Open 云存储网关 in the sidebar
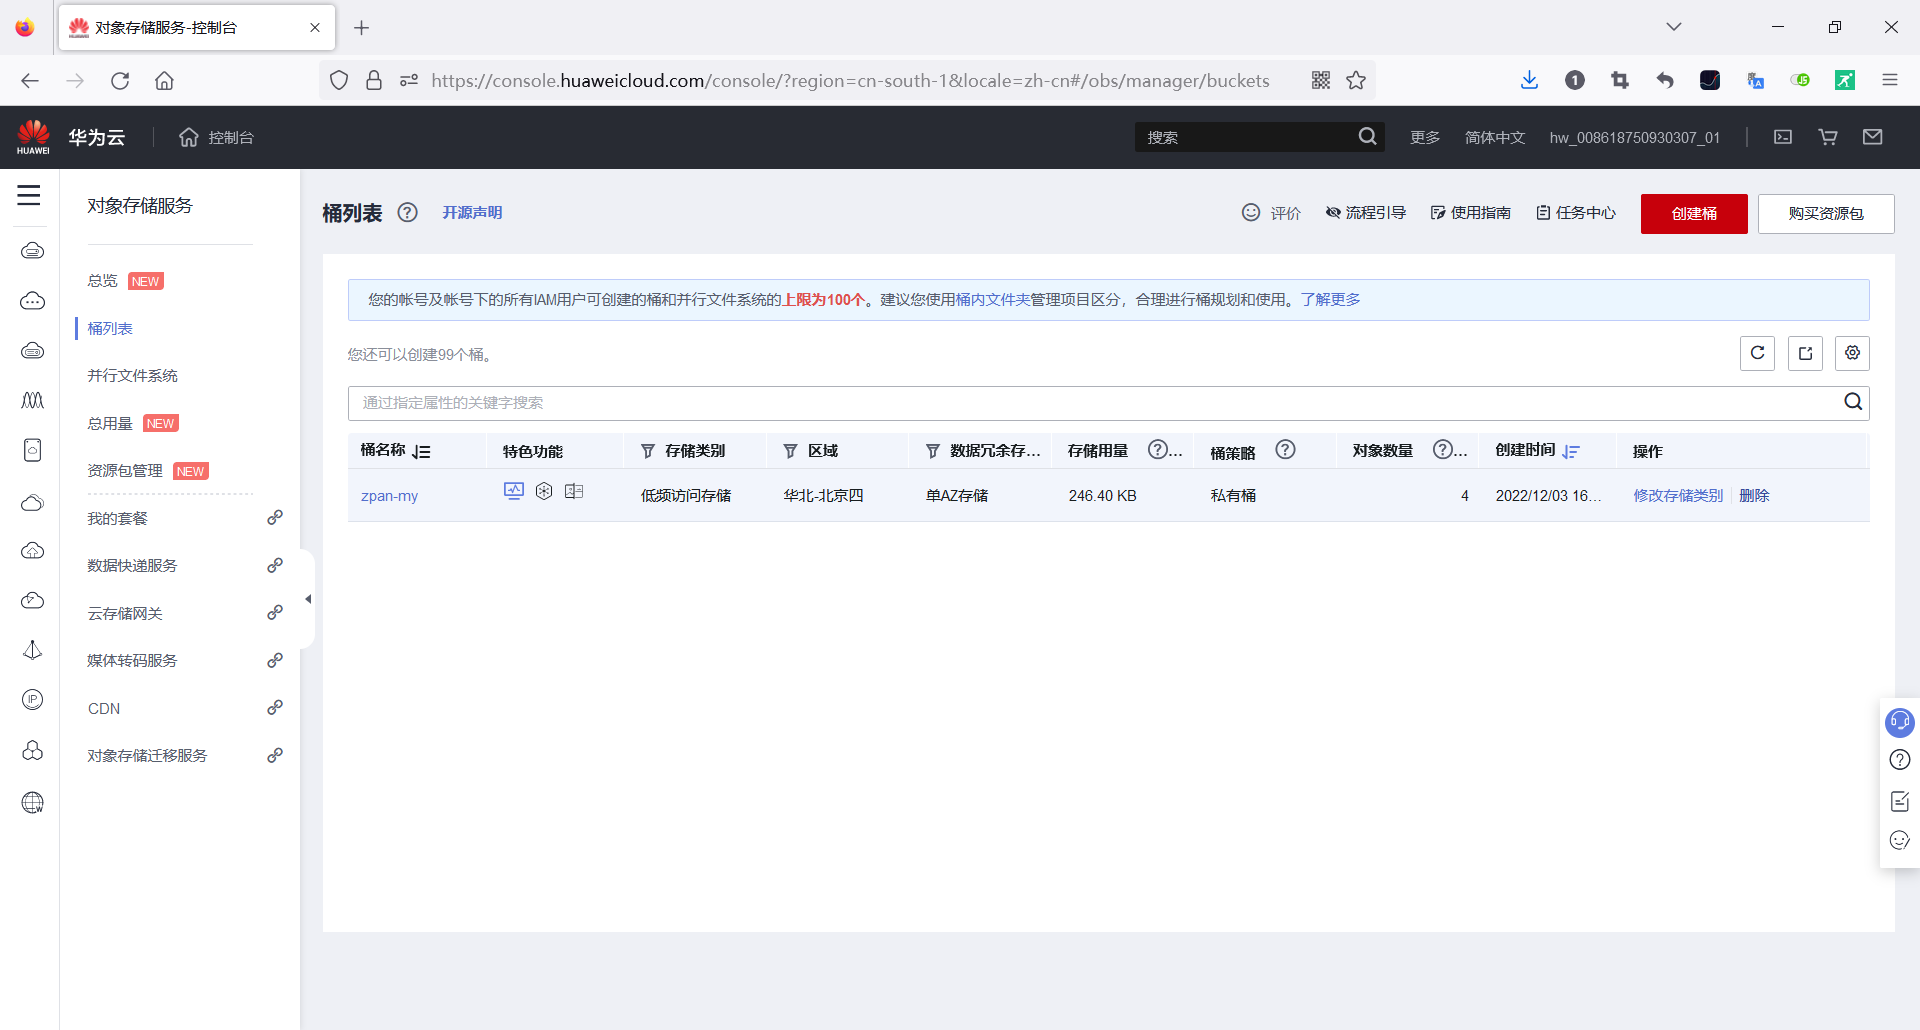The width and height of the screenshot is (1920, 1030). tap(125, 613)
